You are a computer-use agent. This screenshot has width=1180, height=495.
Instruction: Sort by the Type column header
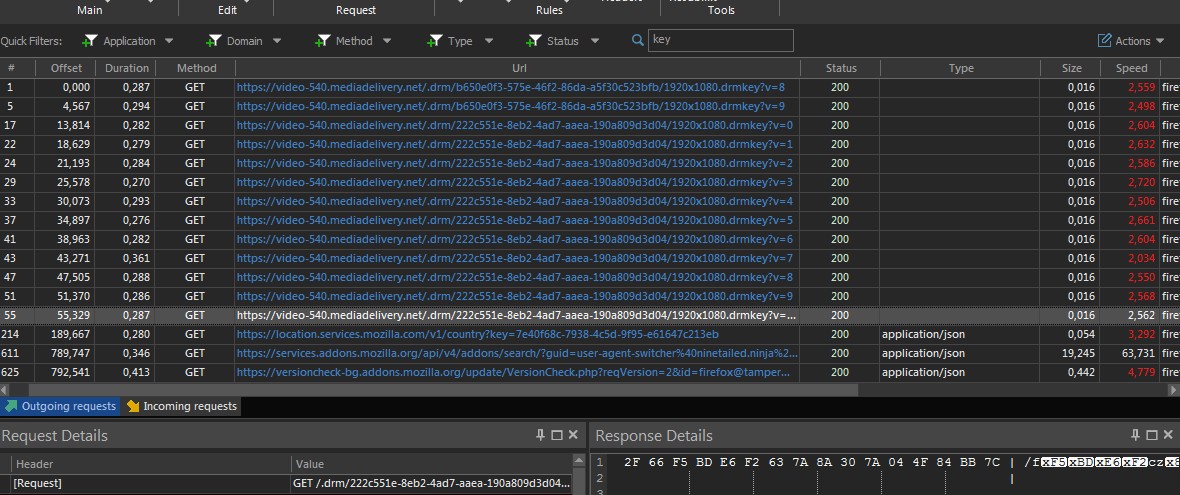pyautogui.click(x=961, y=68)
